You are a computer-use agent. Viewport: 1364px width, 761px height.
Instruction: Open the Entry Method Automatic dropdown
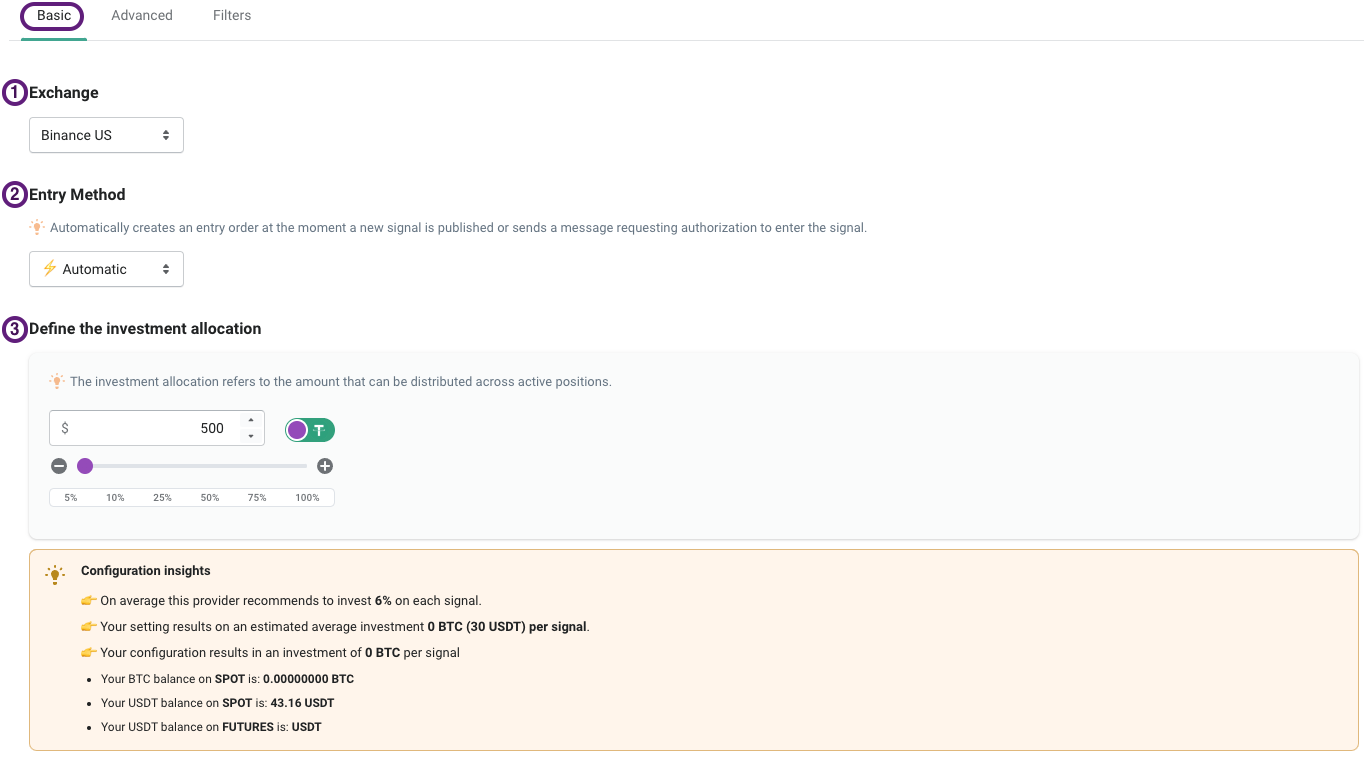click(106, 269)
